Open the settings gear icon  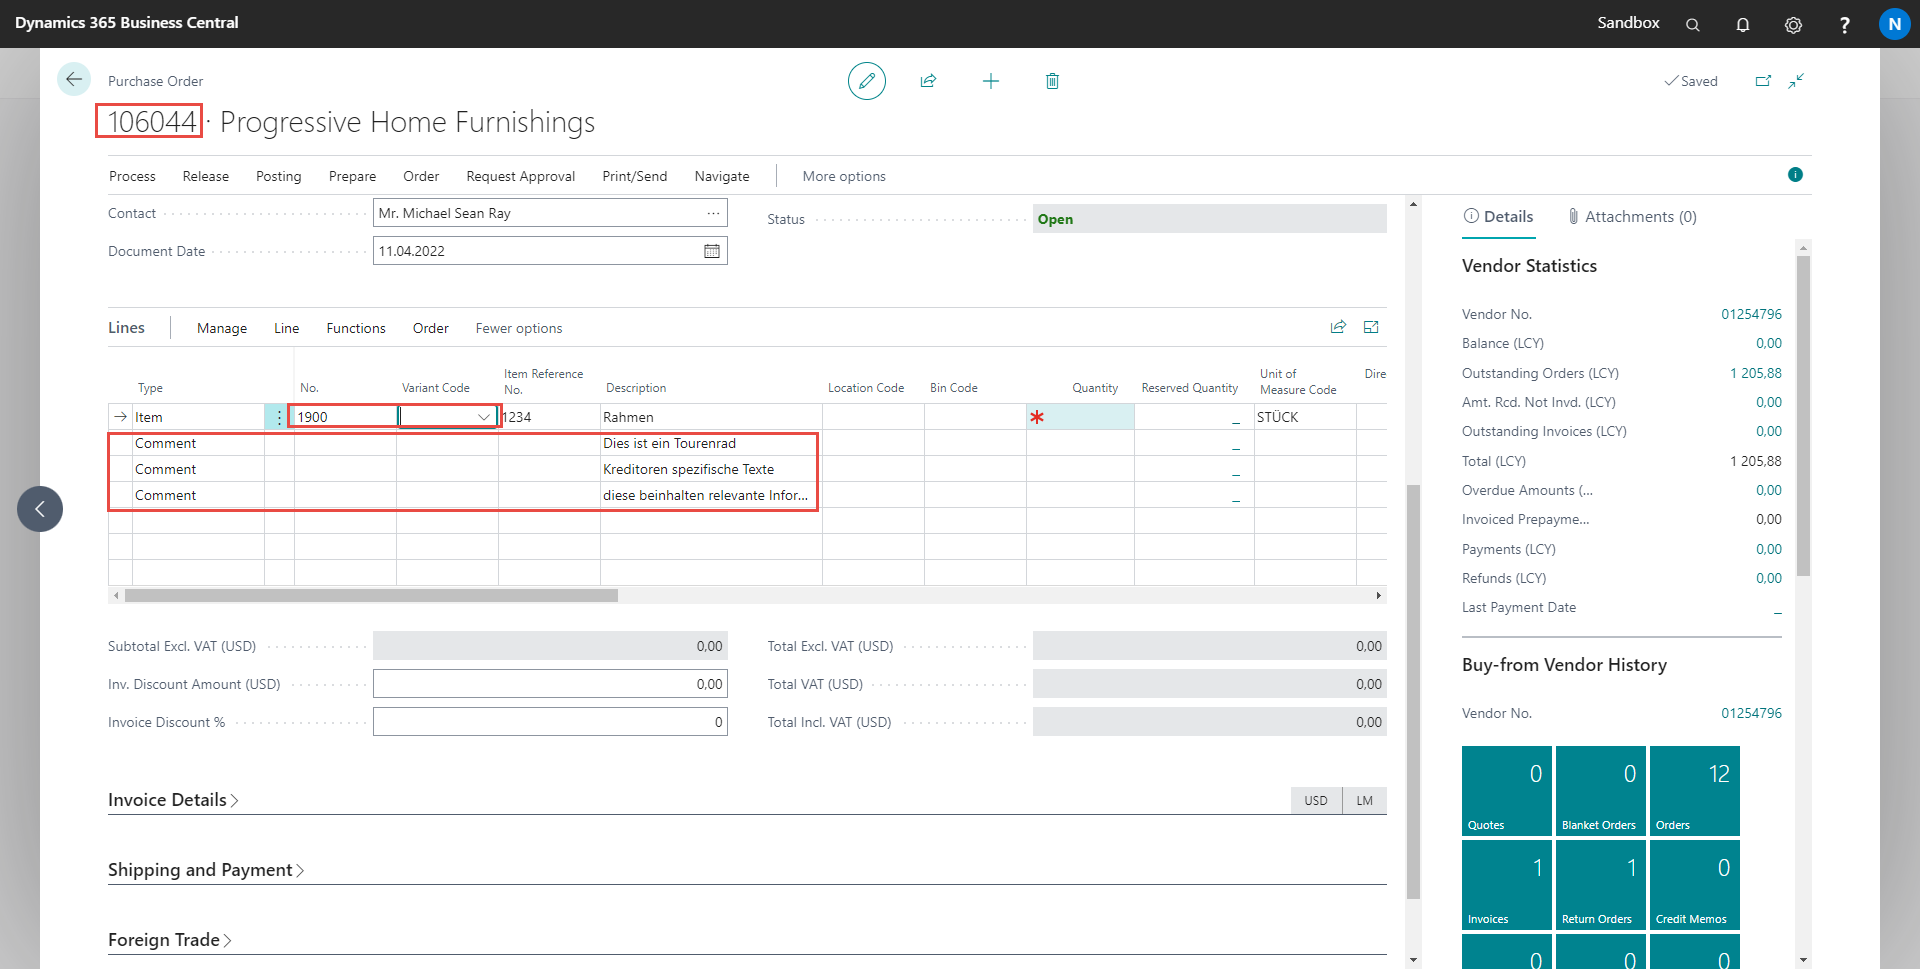click(1793, 24)
